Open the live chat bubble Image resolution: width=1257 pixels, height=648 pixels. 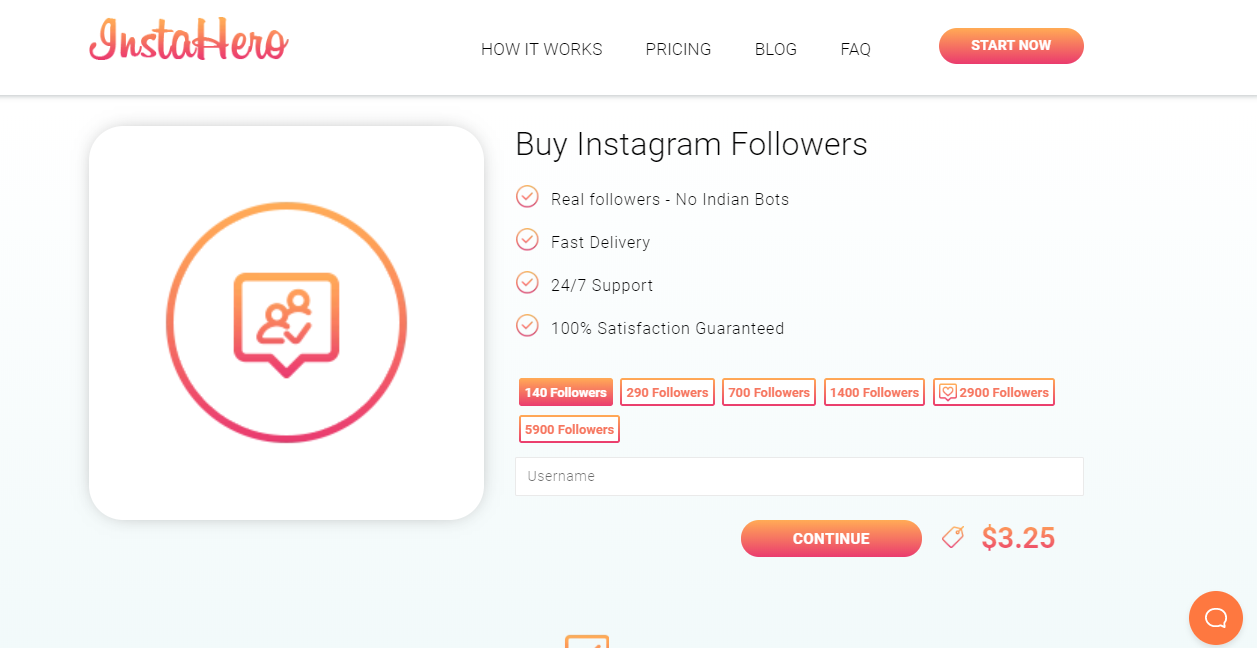point(1215,617)
